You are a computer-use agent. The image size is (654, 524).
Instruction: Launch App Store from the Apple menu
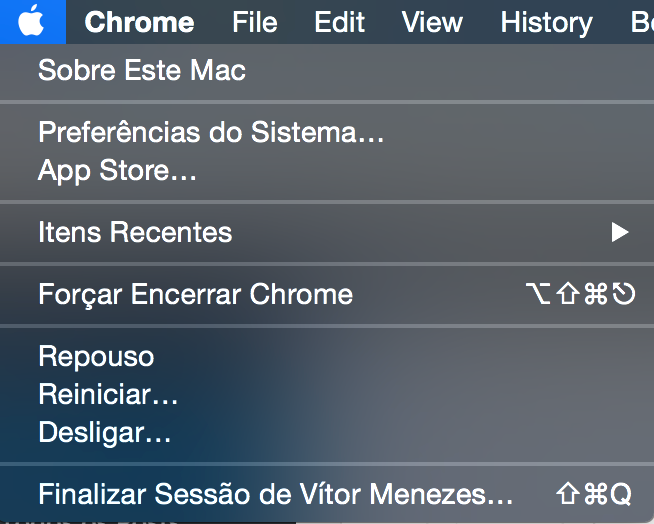click(x=117, y=171)
